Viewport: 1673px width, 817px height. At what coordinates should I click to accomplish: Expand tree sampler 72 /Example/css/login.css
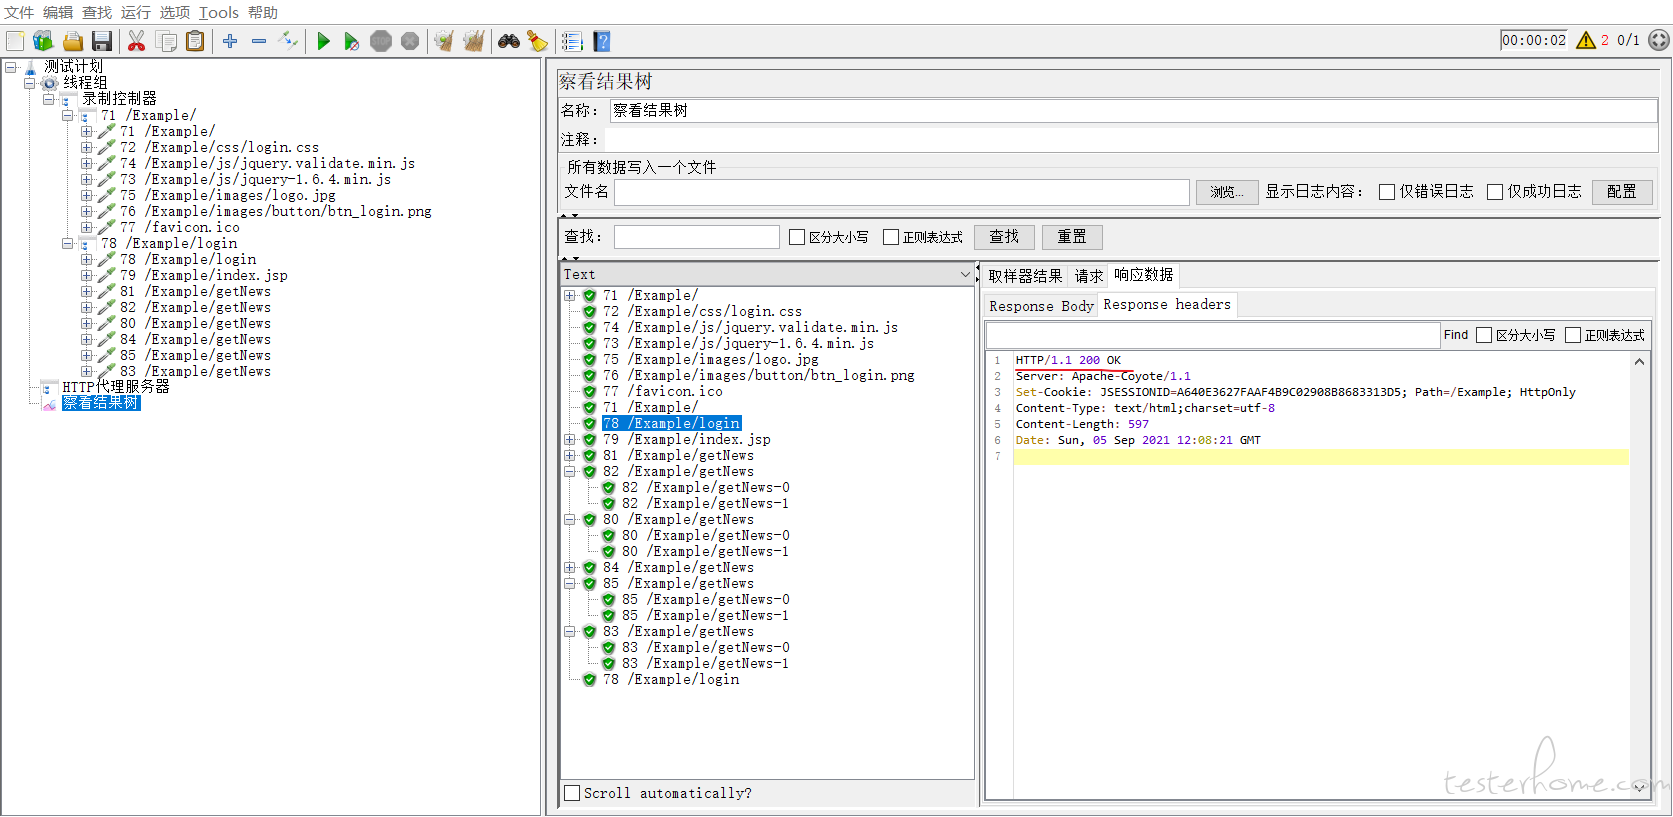point(86,147)
